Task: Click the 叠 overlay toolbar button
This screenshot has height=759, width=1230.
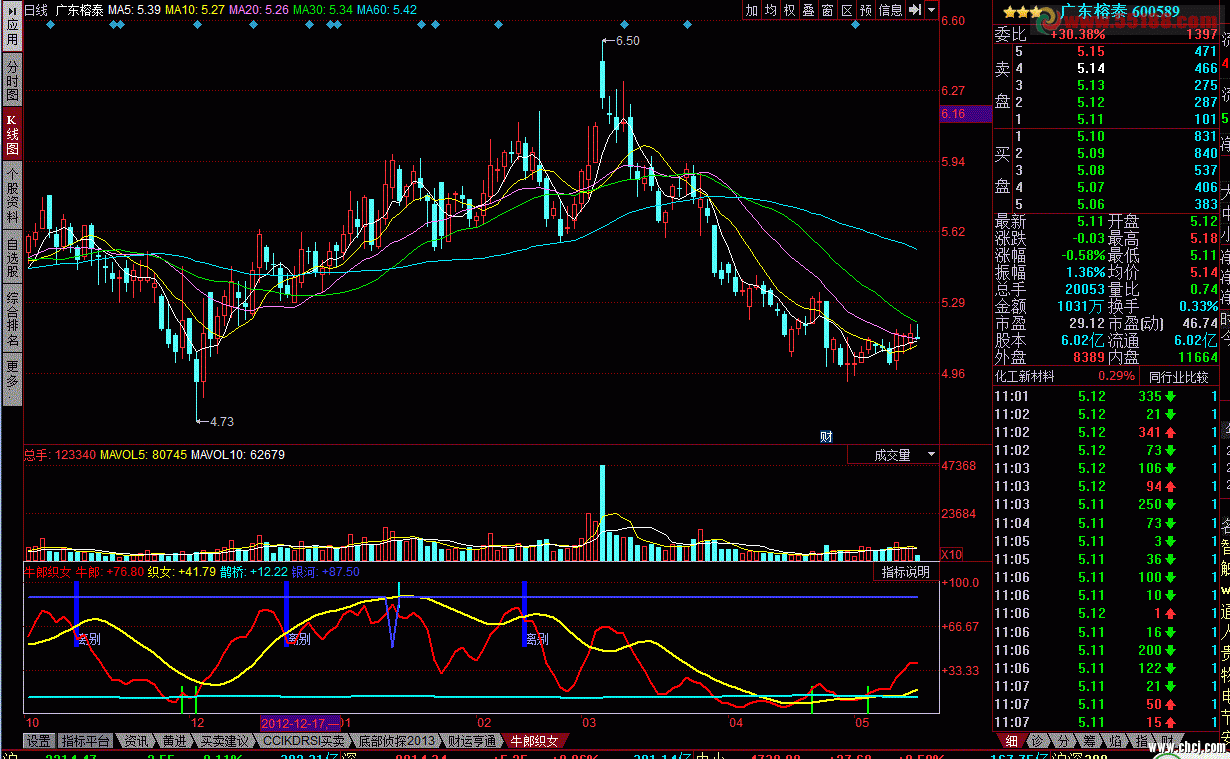Action: coord(809,10)
